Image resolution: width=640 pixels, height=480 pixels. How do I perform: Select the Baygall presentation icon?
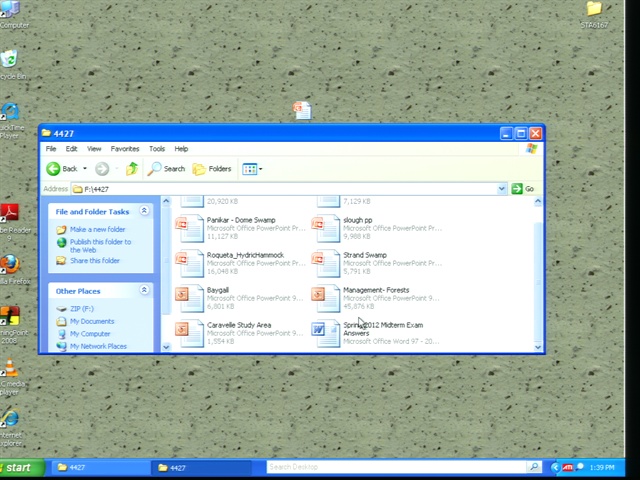coord(189,298)
